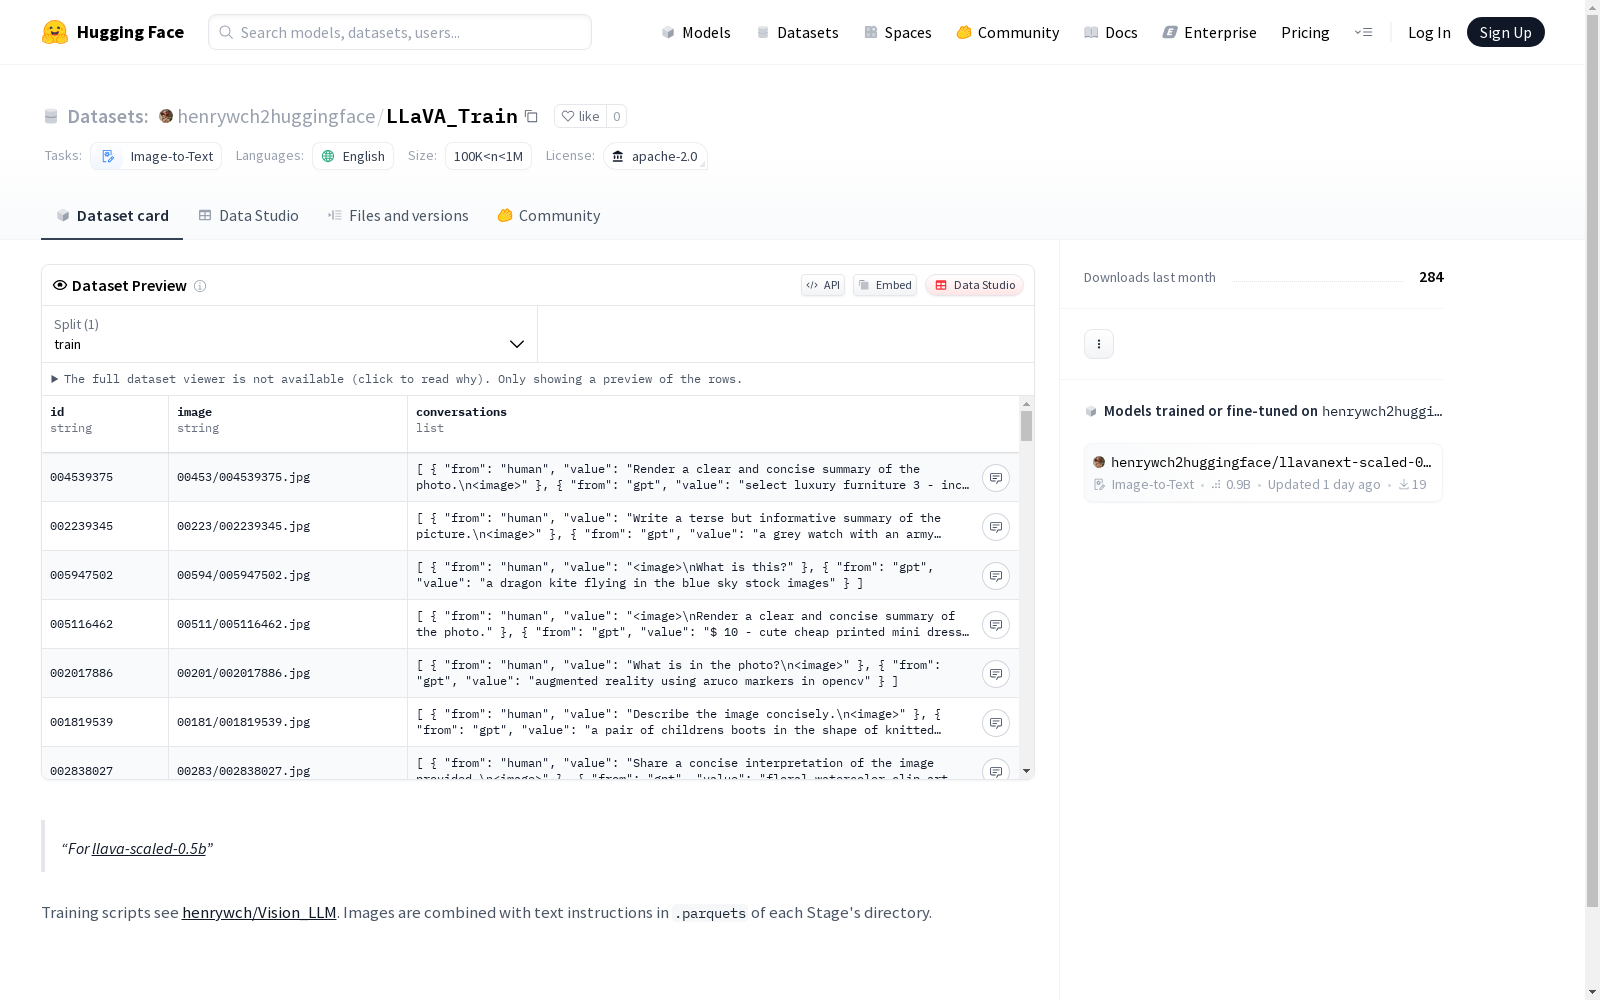Click the downloads count 284
Viewport: 1600px width, 1000px height.
tap(1431, 277)
